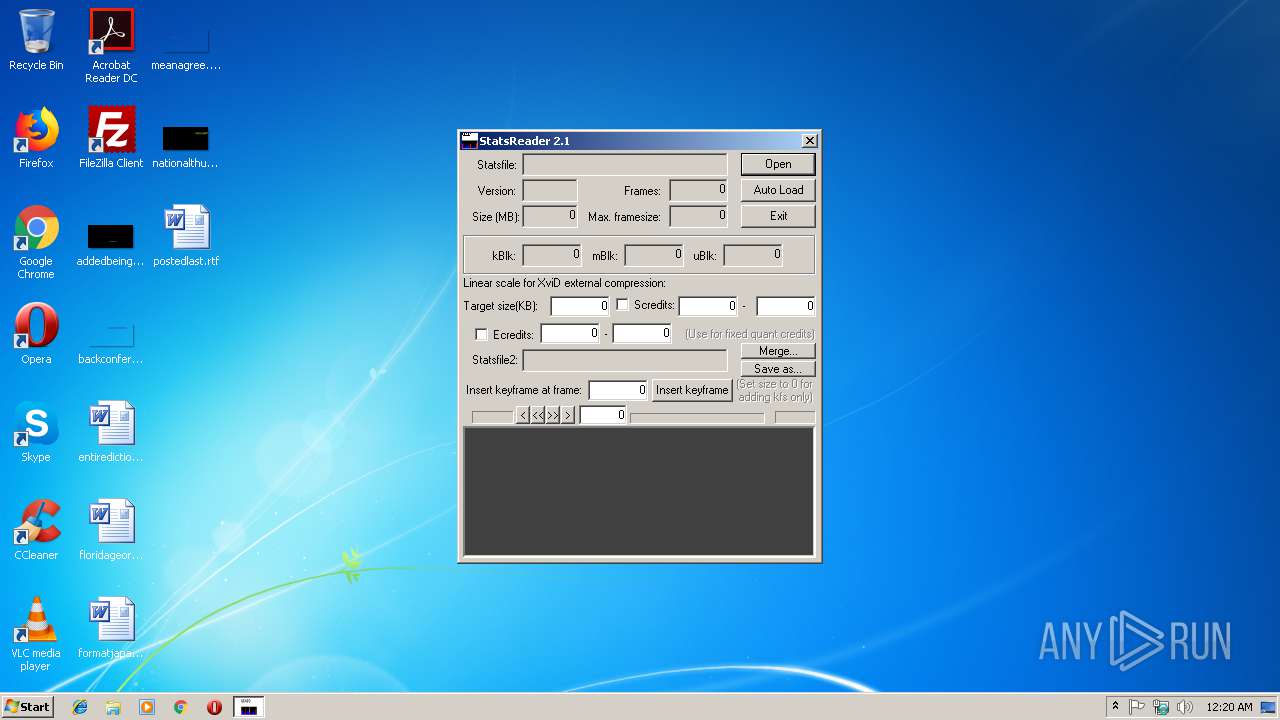Launch Firefox from desktop
Screen dimensions: 1280x720
point(36,138)
